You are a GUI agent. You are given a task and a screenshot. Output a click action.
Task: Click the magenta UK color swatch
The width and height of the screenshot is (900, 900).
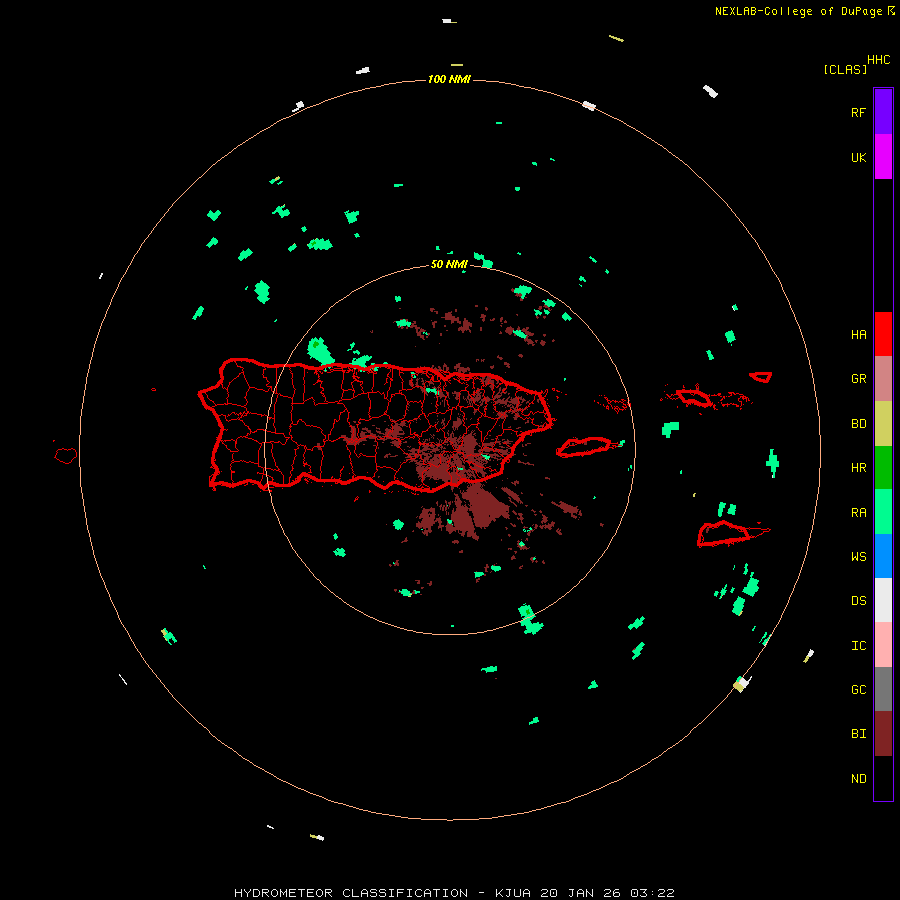point(883,157)
